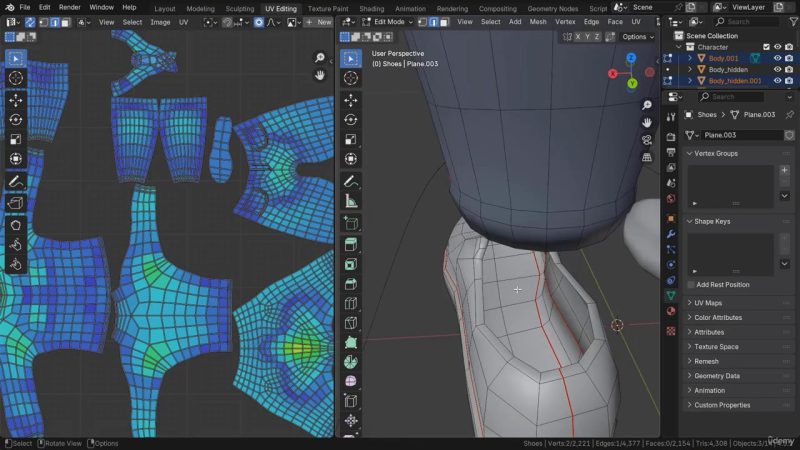Viewport: 800px width, 450px height.
Task: Open the Vertex menu in 3D viewport header
Action: click(565, 22)
